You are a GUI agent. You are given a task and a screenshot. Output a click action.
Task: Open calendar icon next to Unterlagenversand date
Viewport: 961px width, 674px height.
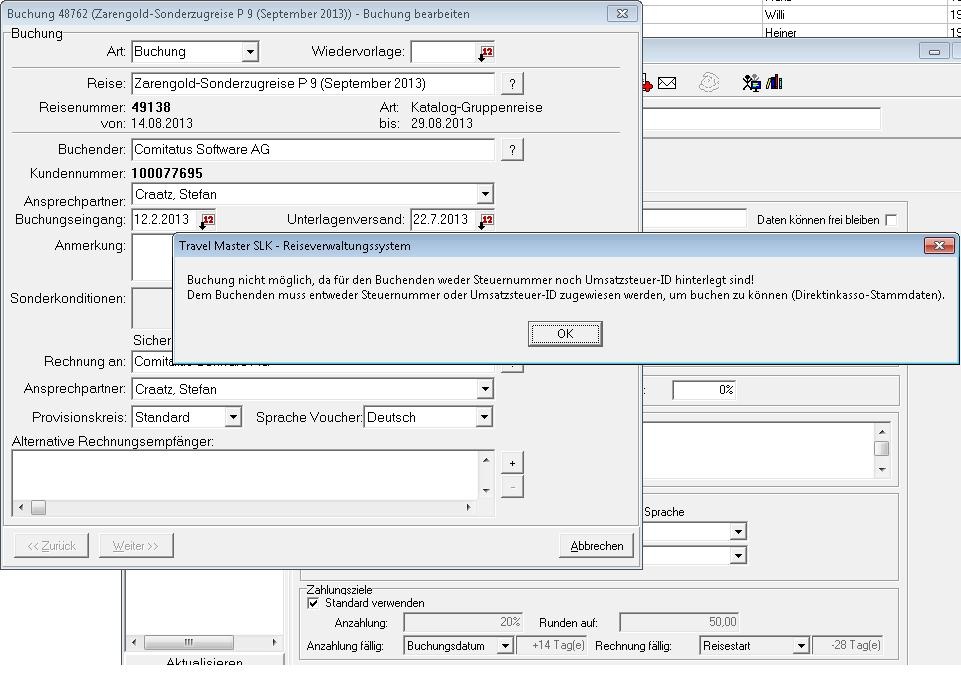486,220
